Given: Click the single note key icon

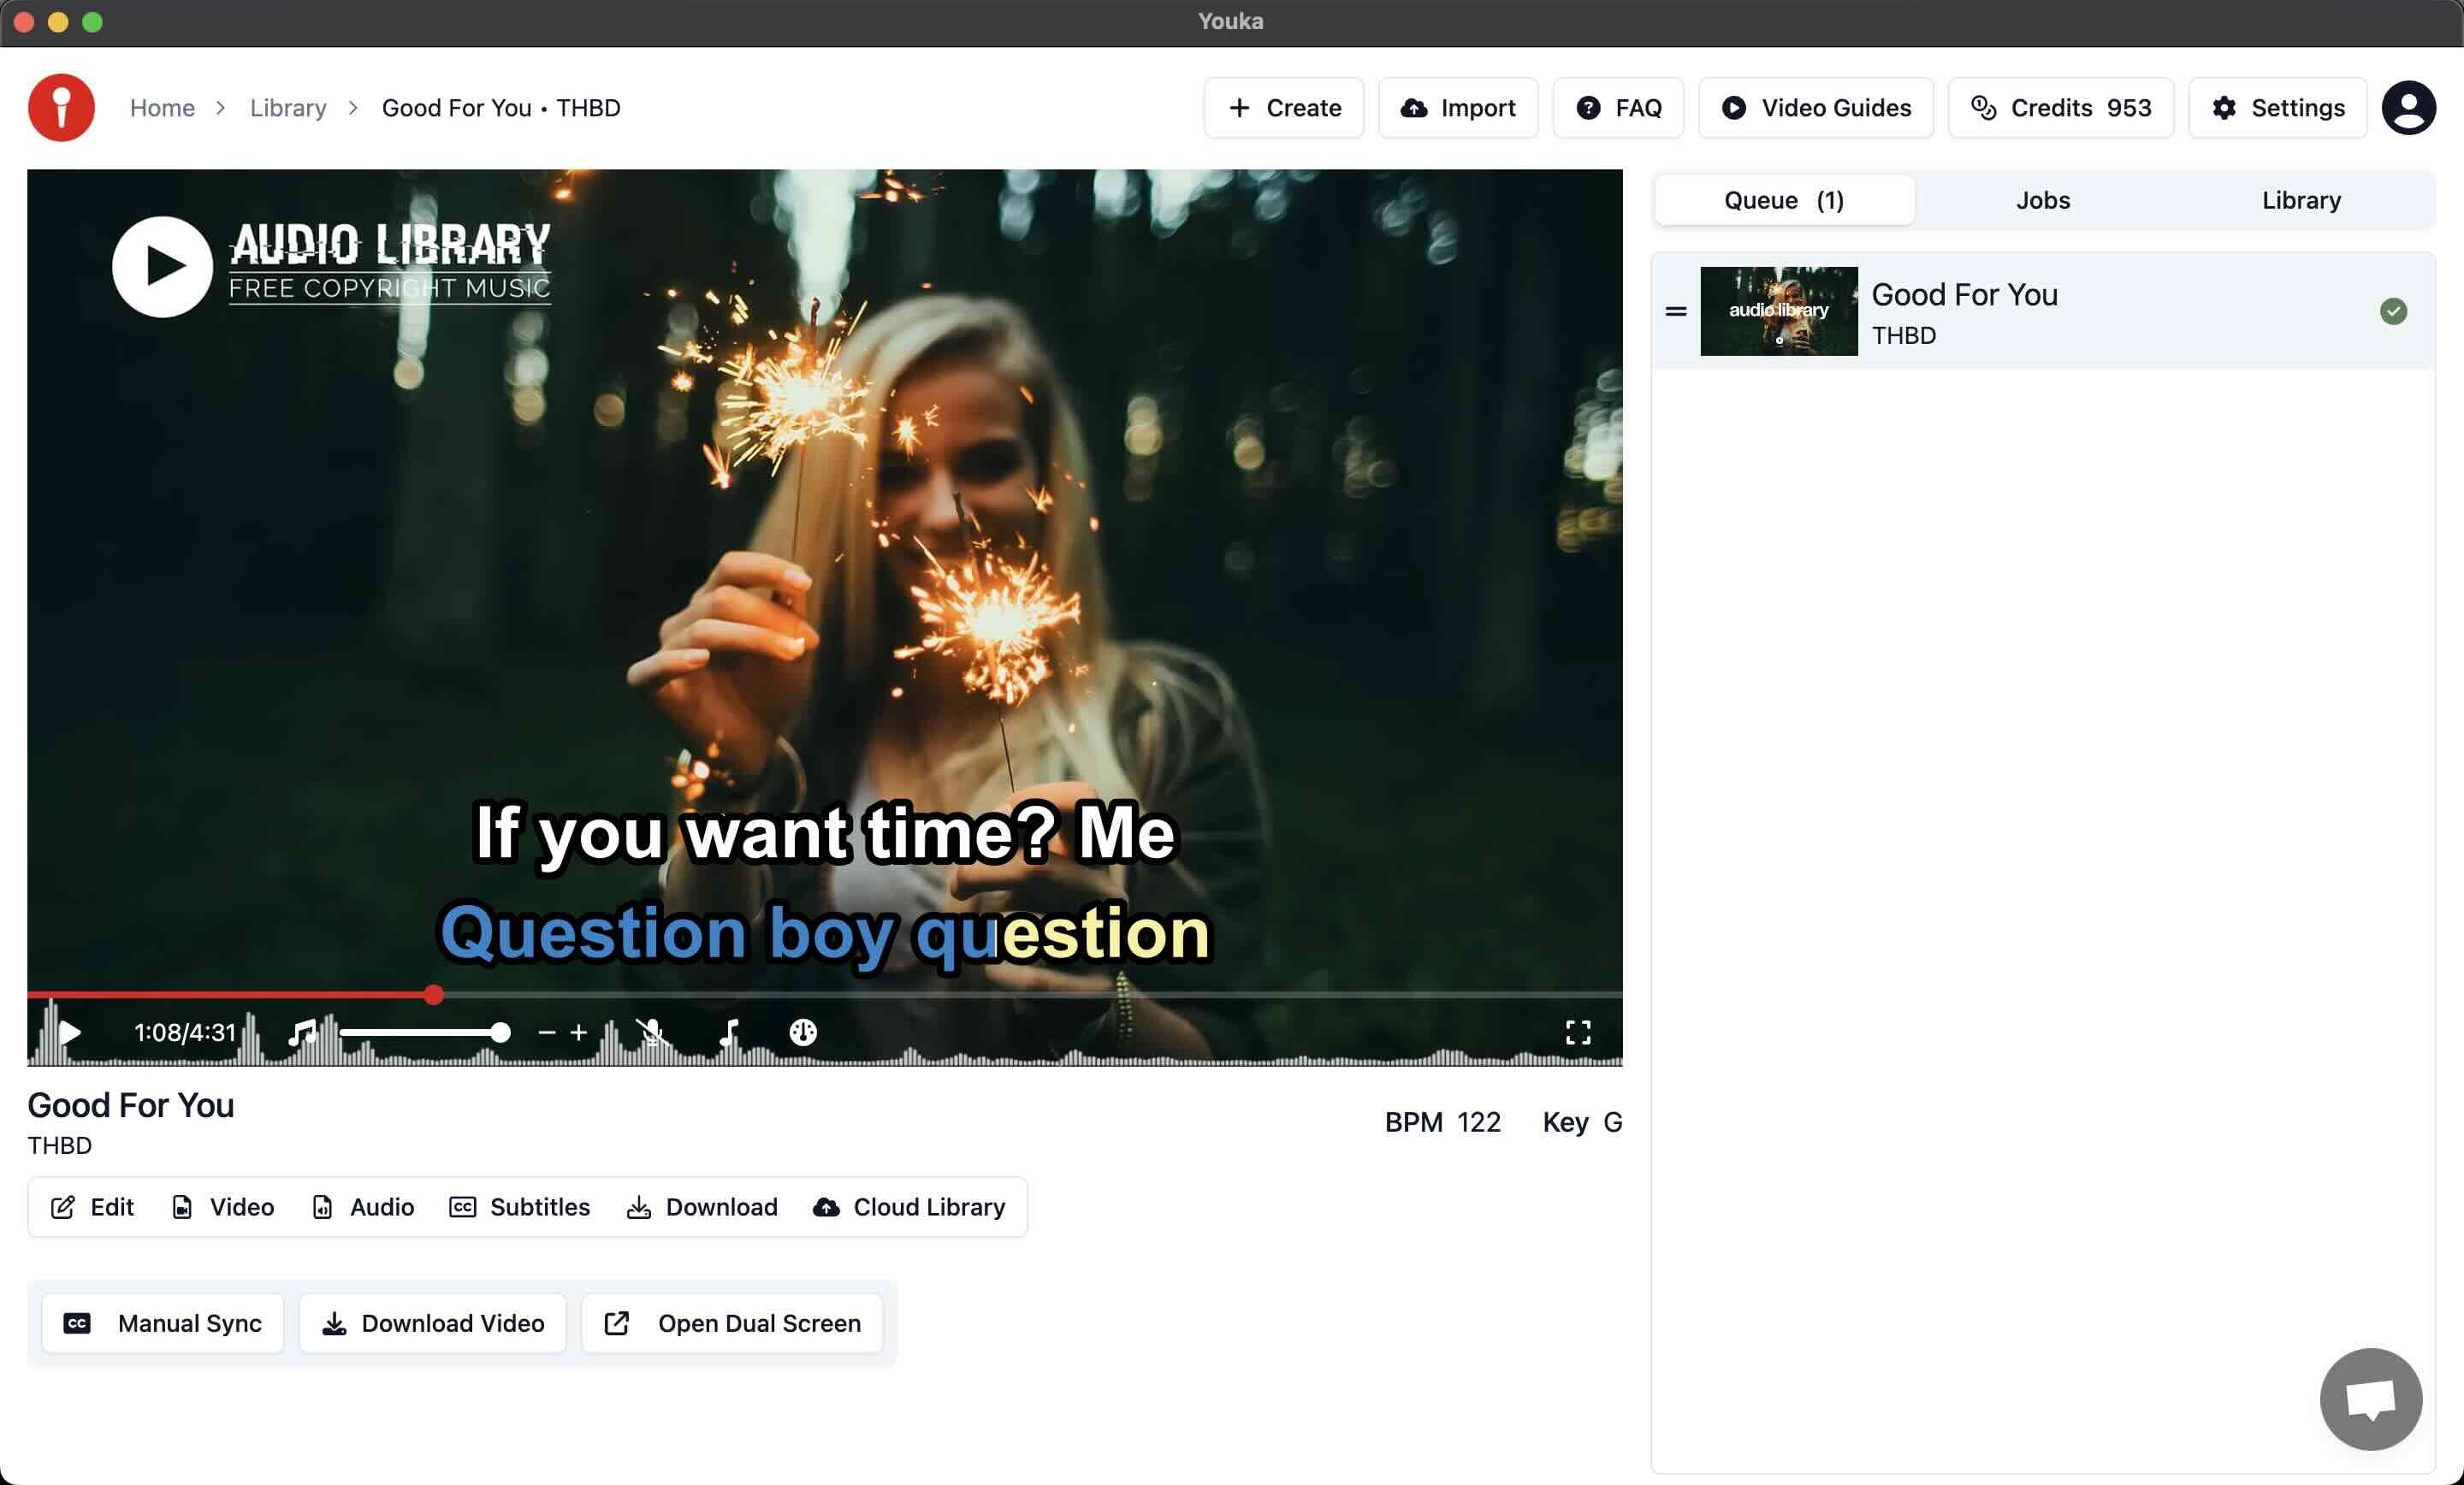Looking at the screenshot, I should tap(729, 1032).
